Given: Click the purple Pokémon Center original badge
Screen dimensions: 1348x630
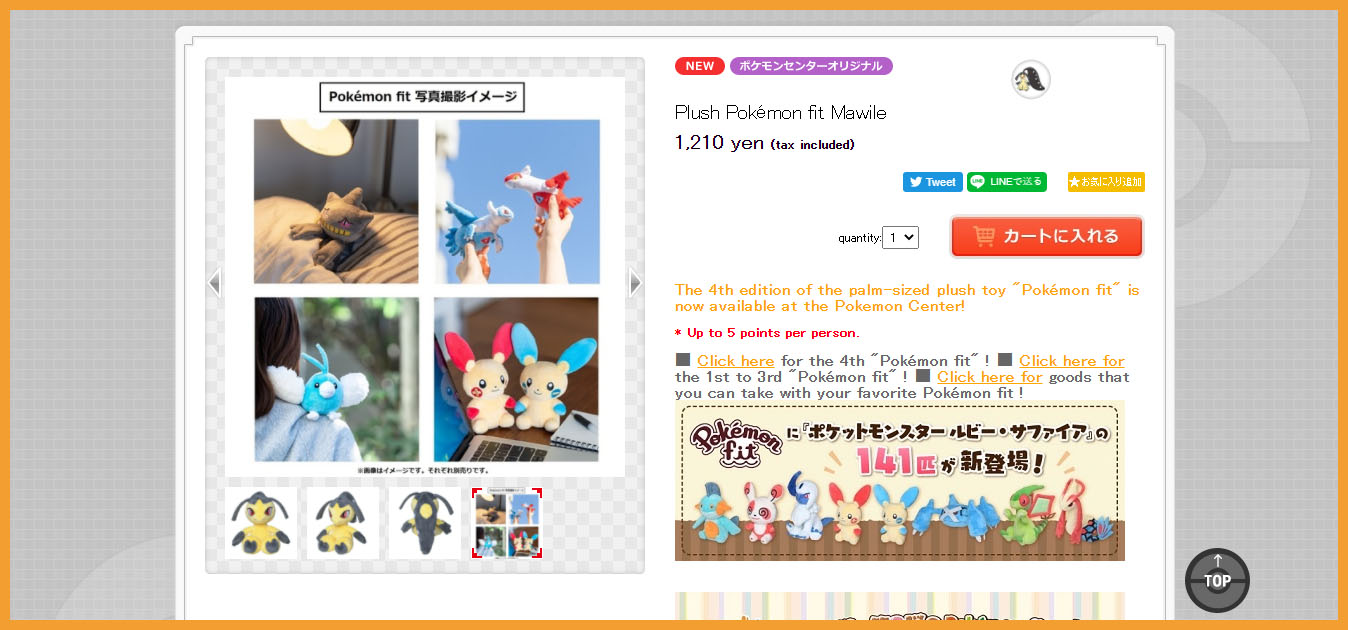Looking at the screenshot, I should coord(811,66).
